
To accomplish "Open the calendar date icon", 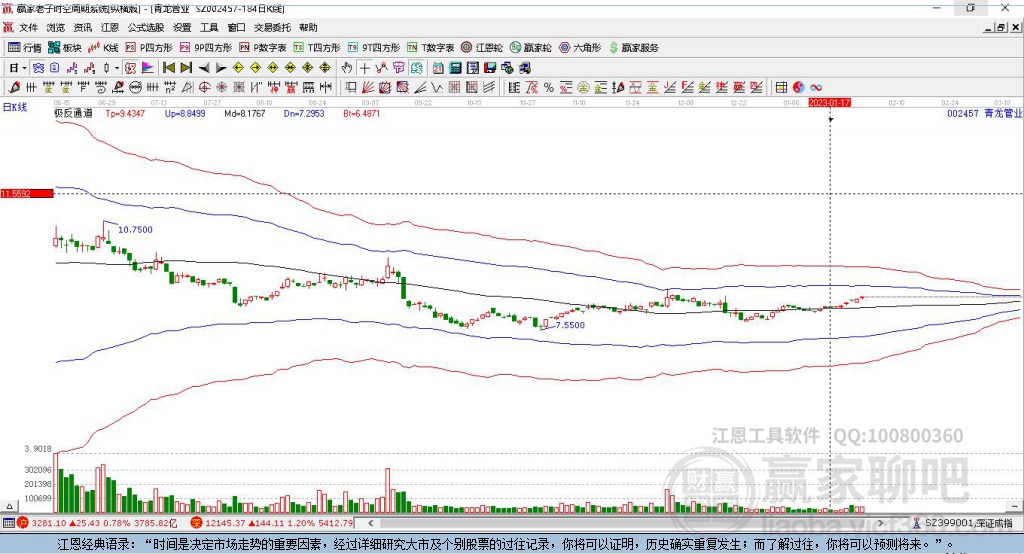I will pyautogui.click(x=438, y=68).
